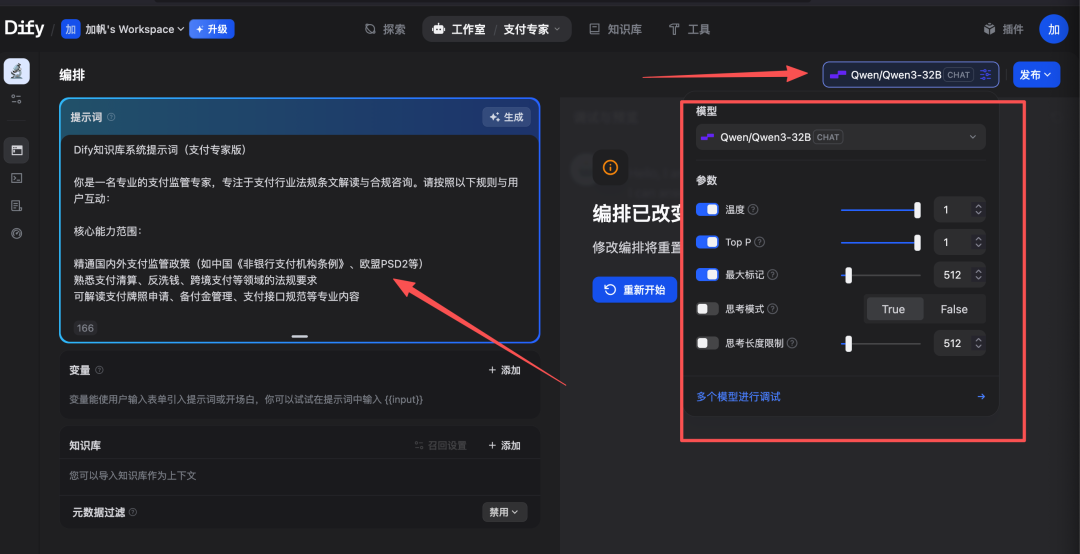The height and width of the screenshot is (554, 1080).
Task: Click the Top P slider handle
Action: (x=917, y=242)
